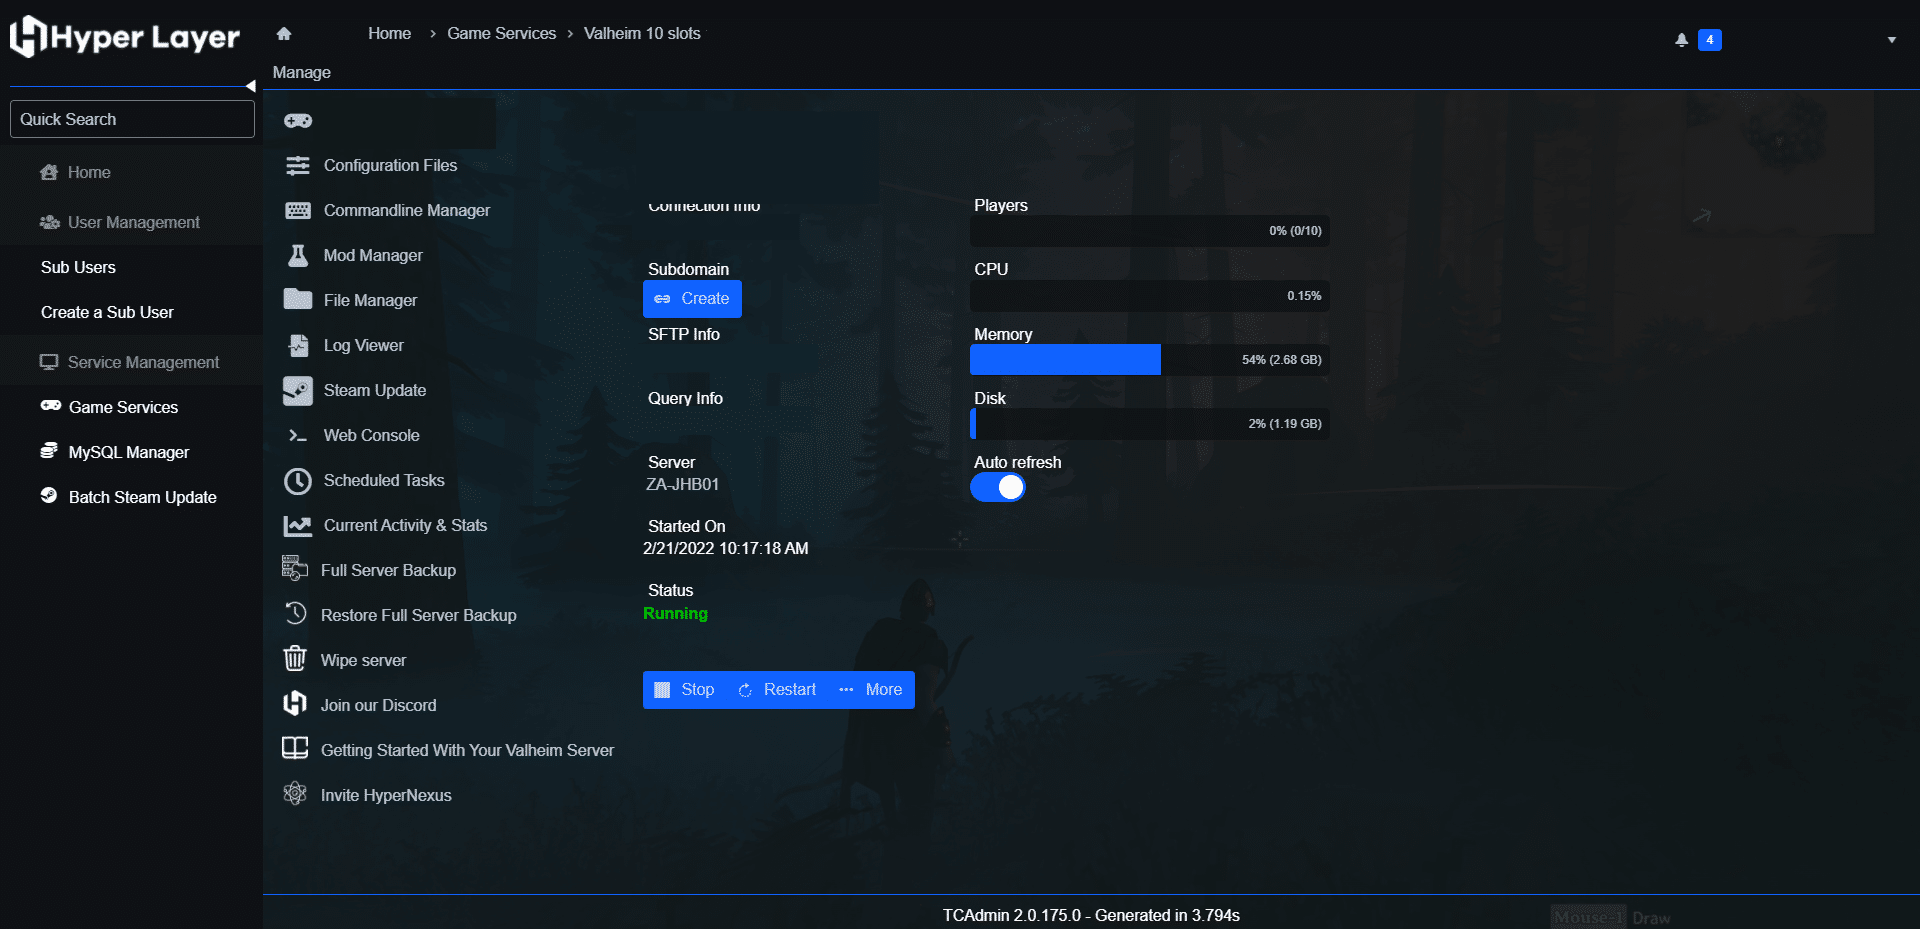Click the CPU usage bar
This screenshot has height=929, width=1920.
tap(1150, 296)
